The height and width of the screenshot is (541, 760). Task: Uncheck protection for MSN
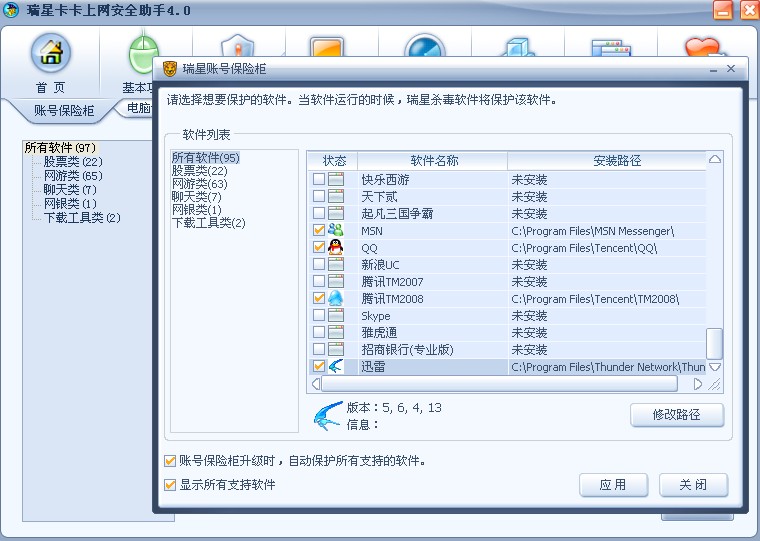pos(318,230)
